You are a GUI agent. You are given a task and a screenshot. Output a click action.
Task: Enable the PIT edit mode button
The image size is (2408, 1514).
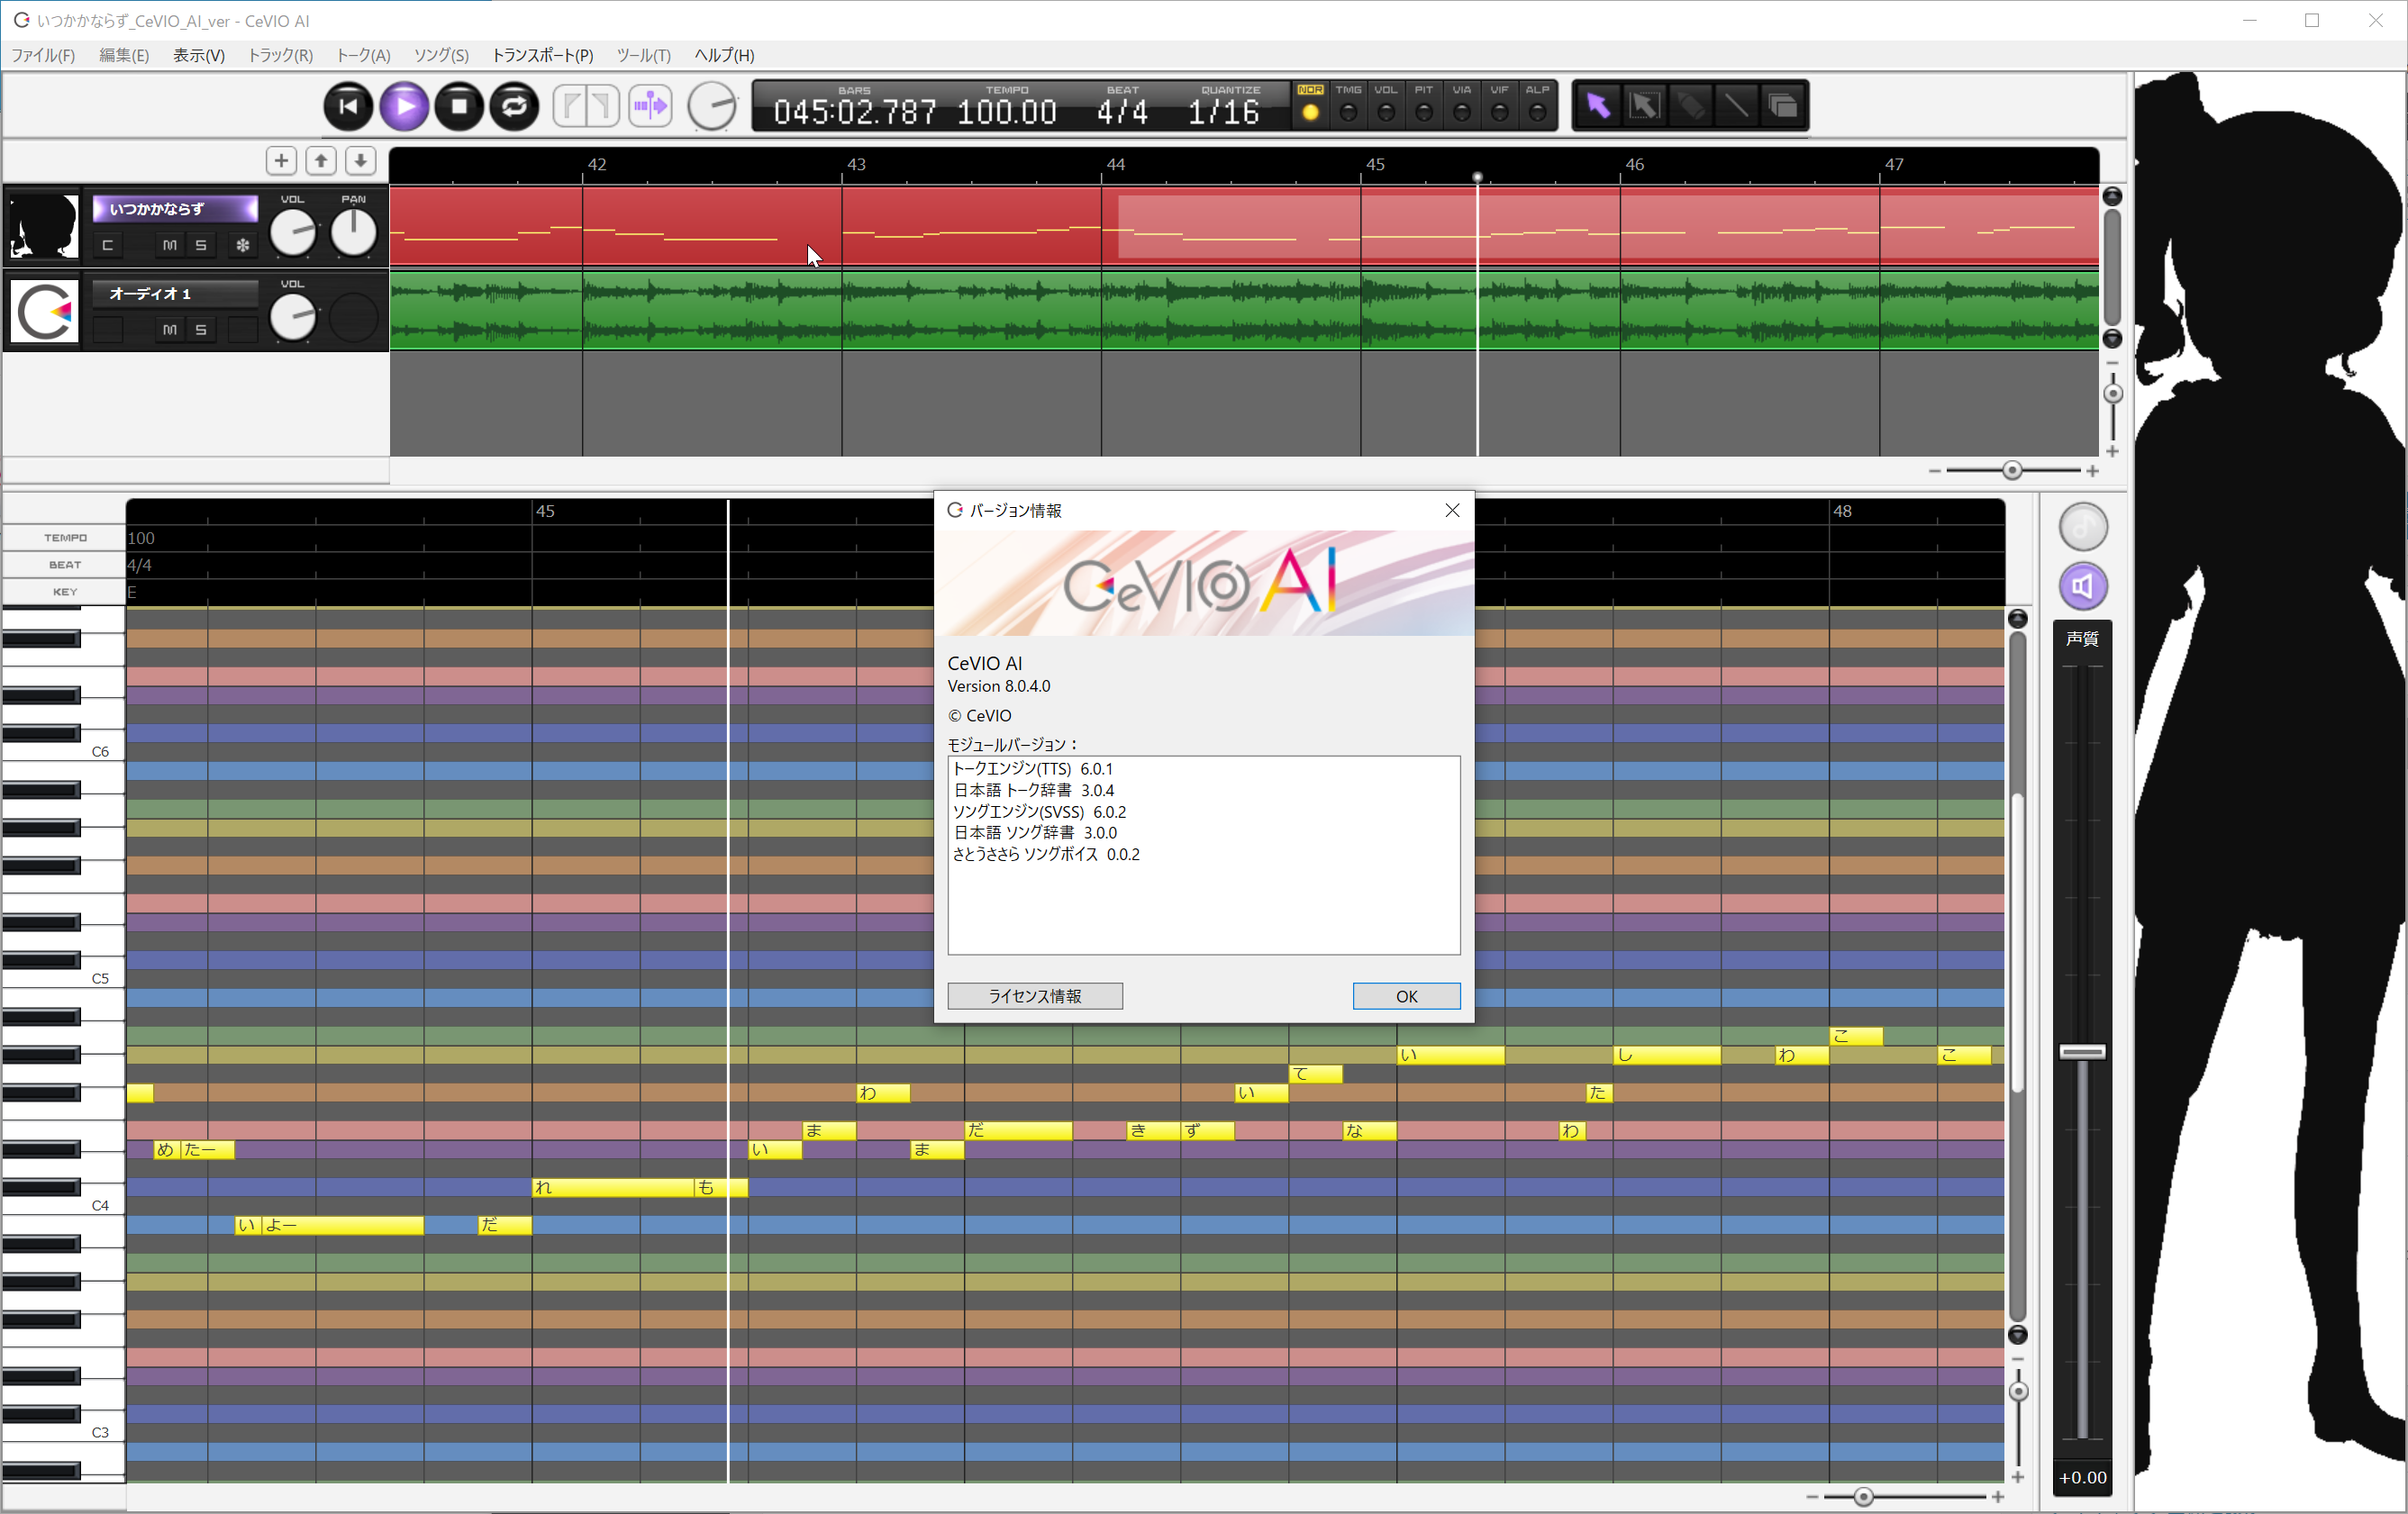[1423, 112]
